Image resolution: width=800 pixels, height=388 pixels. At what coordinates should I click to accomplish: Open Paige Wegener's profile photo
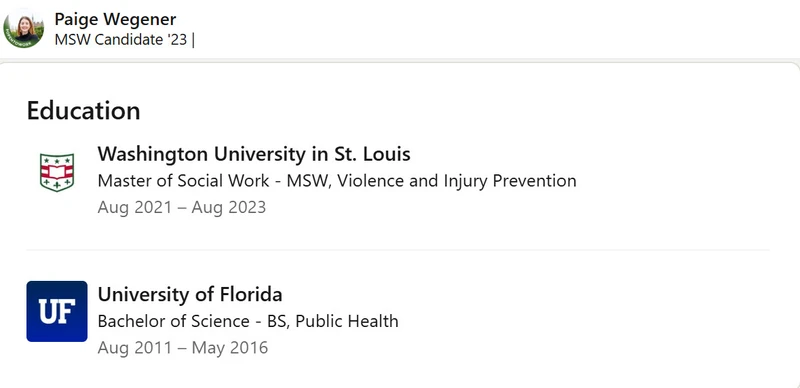pyautogui.click(x=23, y=29)
